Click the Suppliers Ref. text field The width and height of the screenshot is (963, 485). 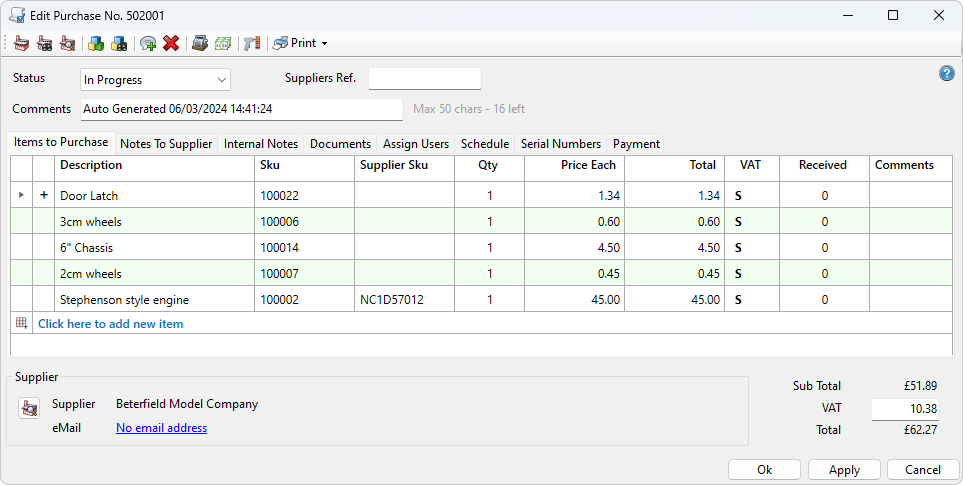(424, 79)
